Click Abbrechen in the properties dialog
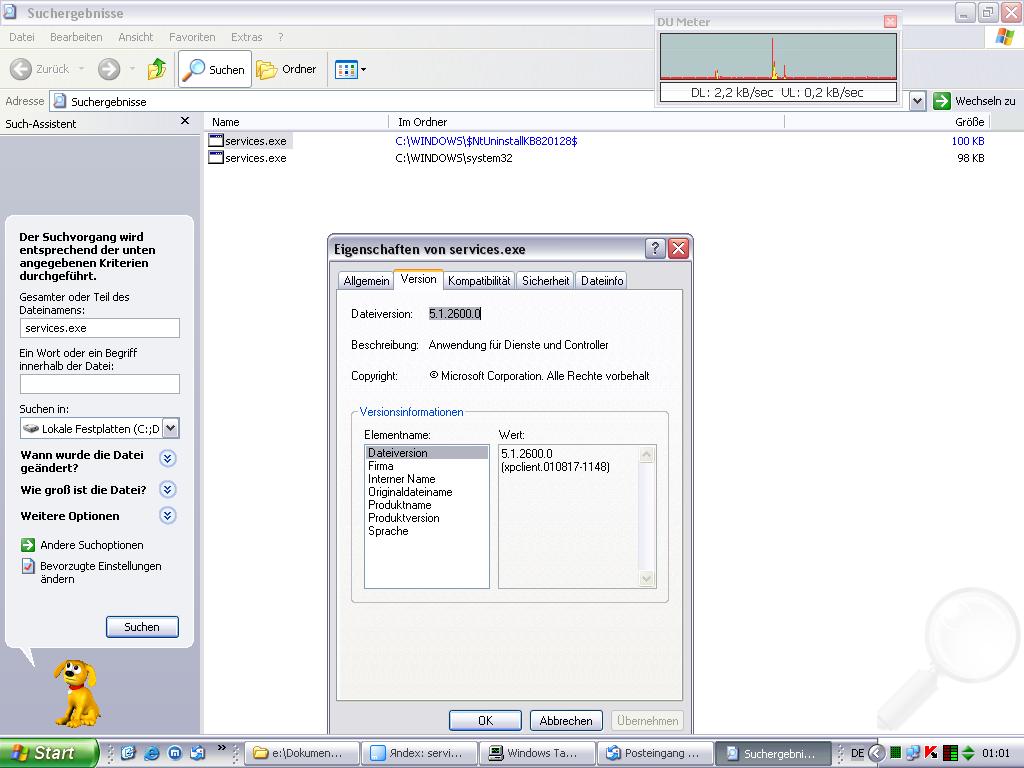This screenshot has height=768, width=1024. [x=566, y=720]
